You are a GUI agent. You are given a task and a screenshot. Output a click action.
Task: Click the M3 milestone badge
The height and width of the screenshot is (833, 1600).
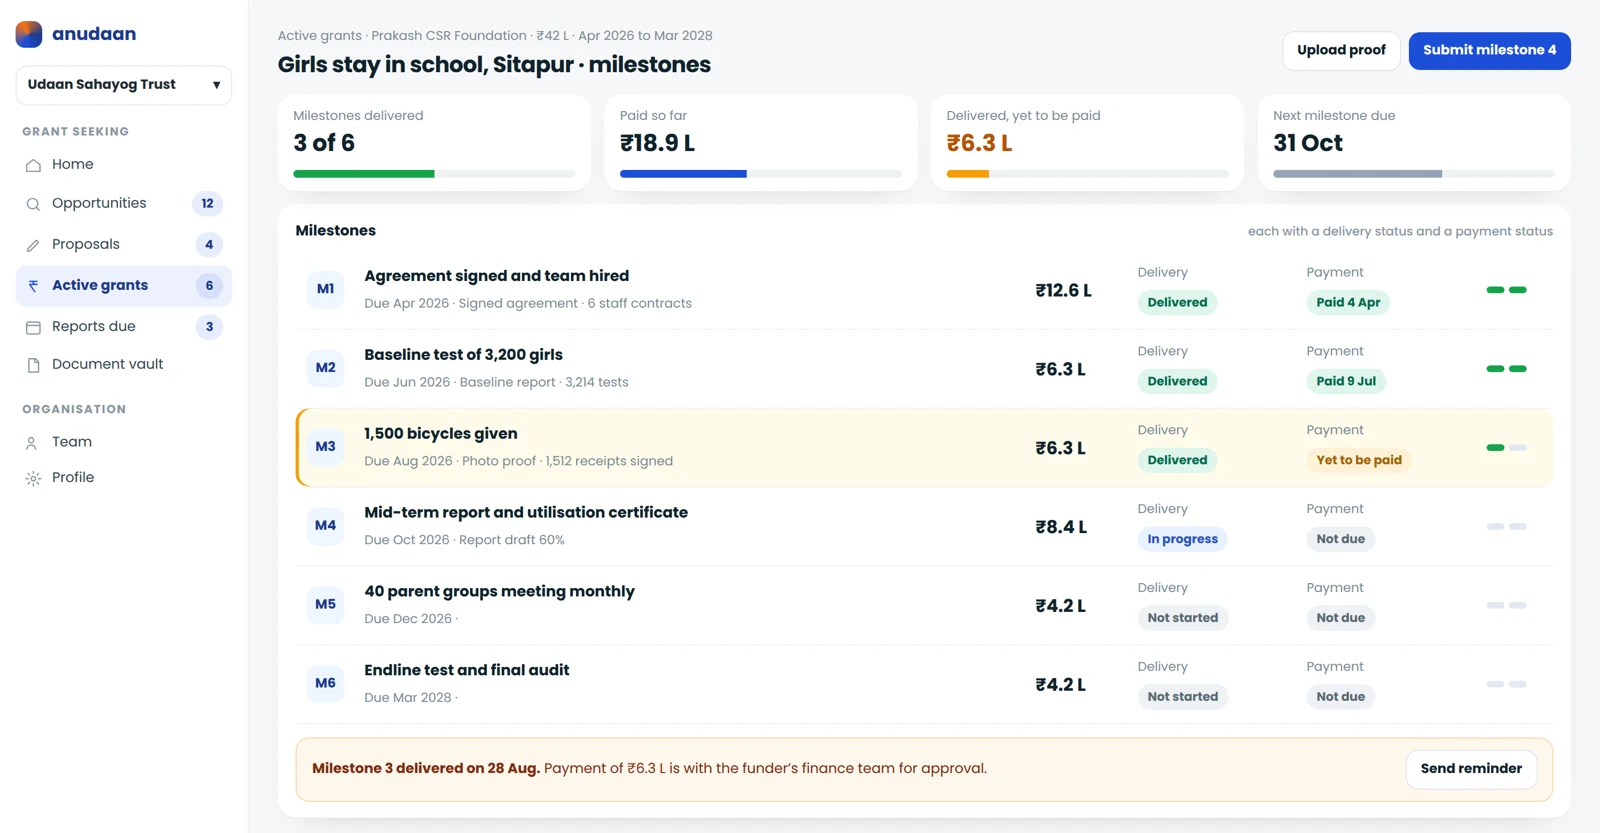click(325, 447)
